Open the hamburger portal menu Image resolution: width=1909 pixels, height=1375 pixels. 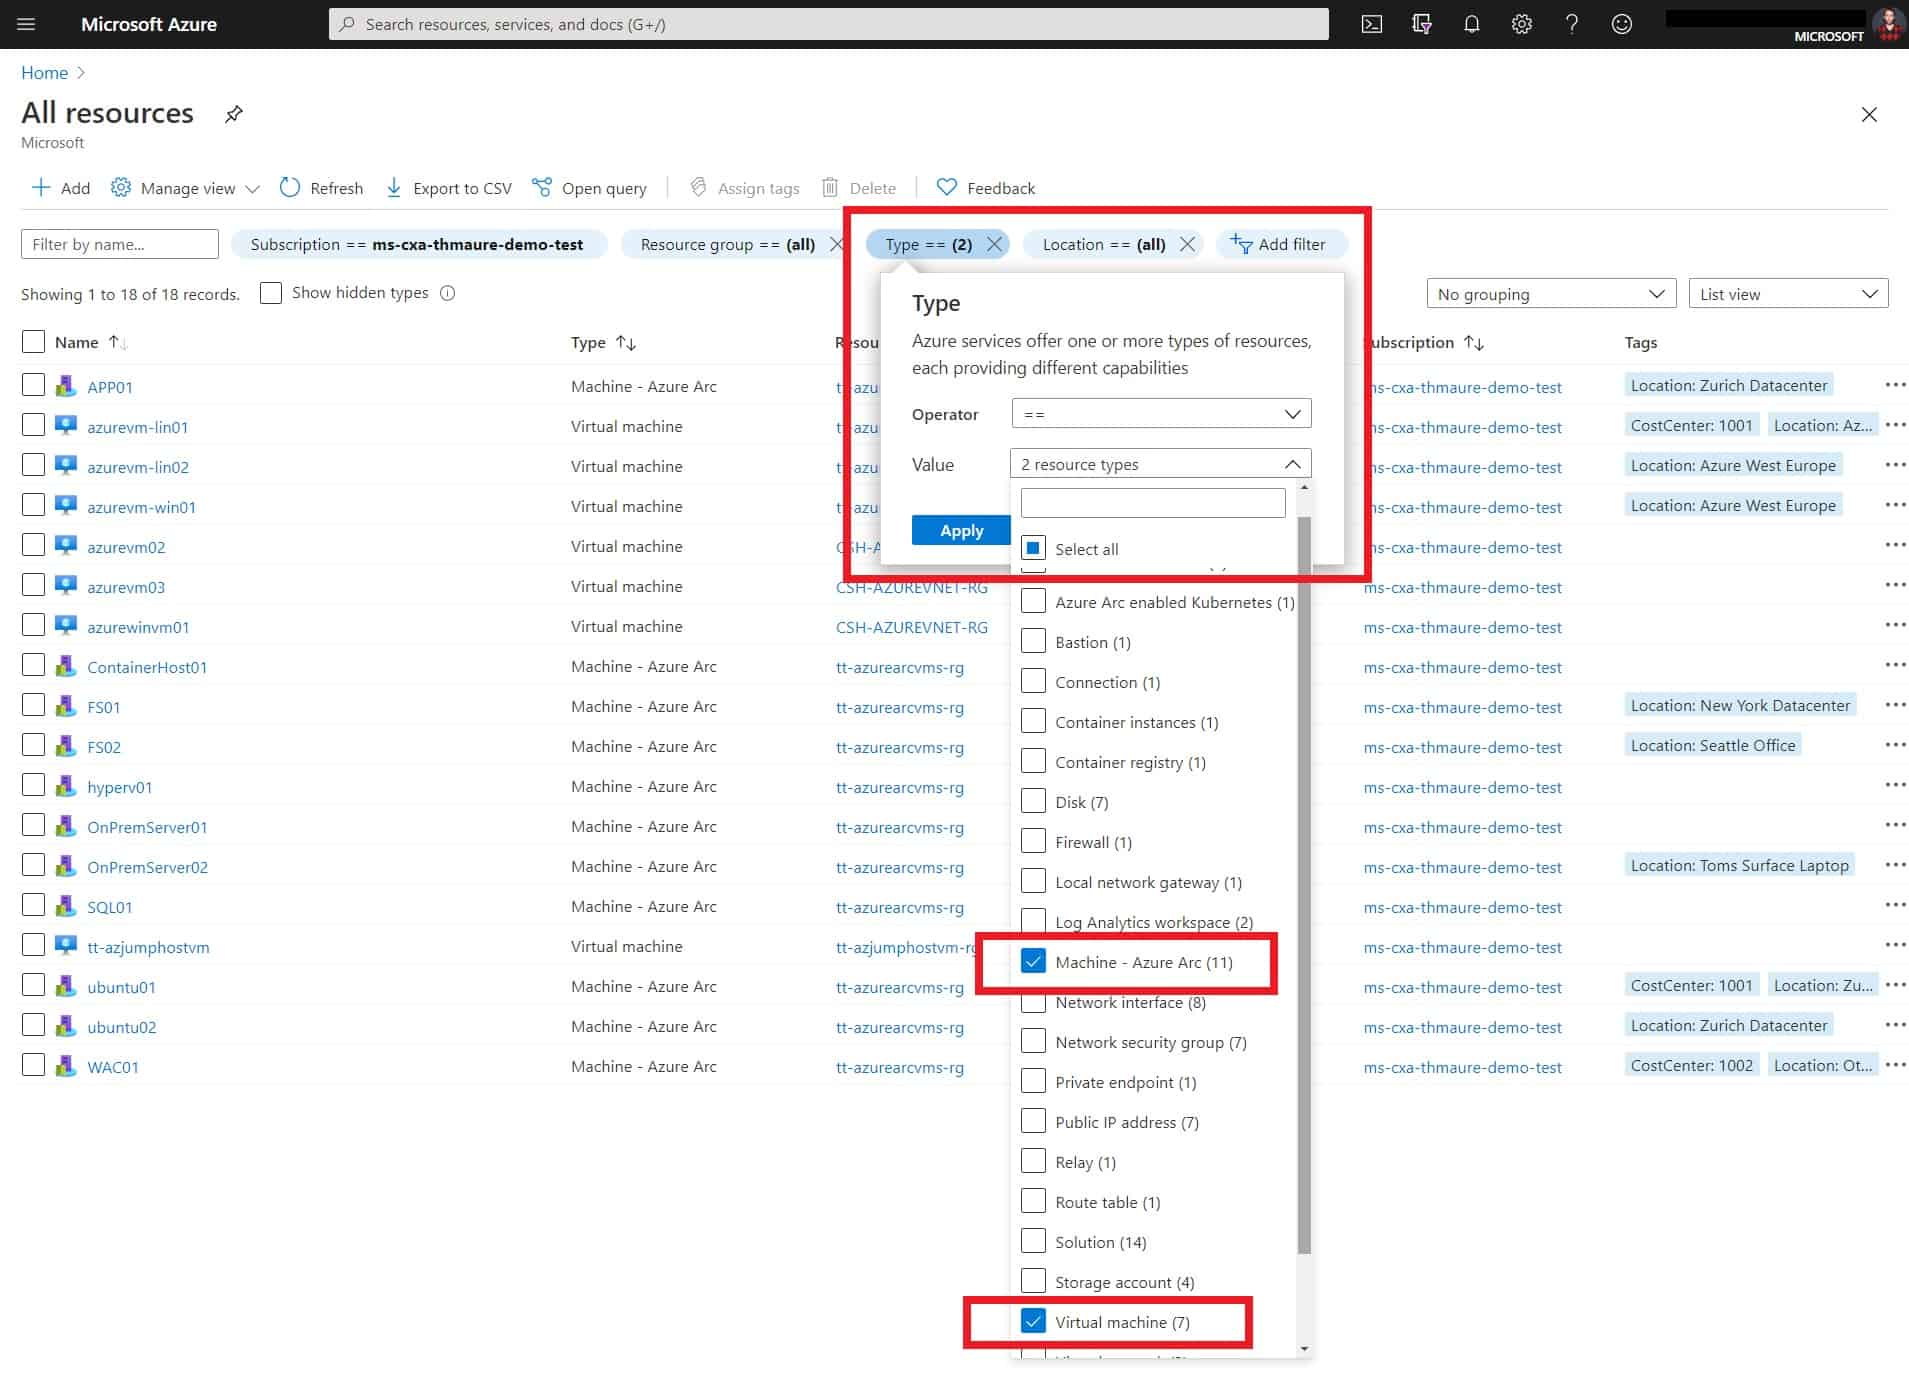click(x=26, y=24)
